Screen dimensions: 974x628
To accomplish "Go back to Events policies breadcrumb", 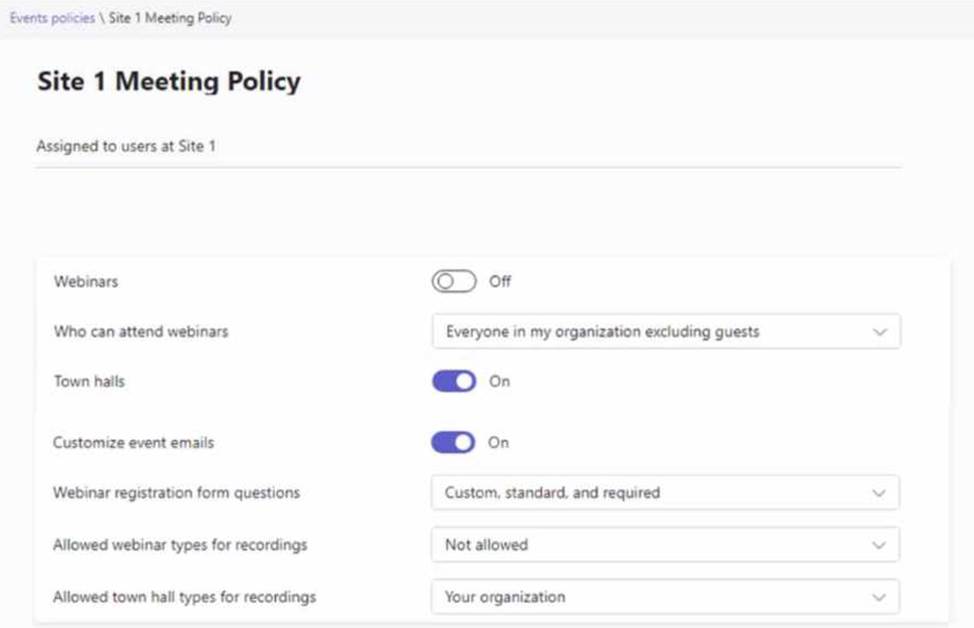I will click(52, 18).
